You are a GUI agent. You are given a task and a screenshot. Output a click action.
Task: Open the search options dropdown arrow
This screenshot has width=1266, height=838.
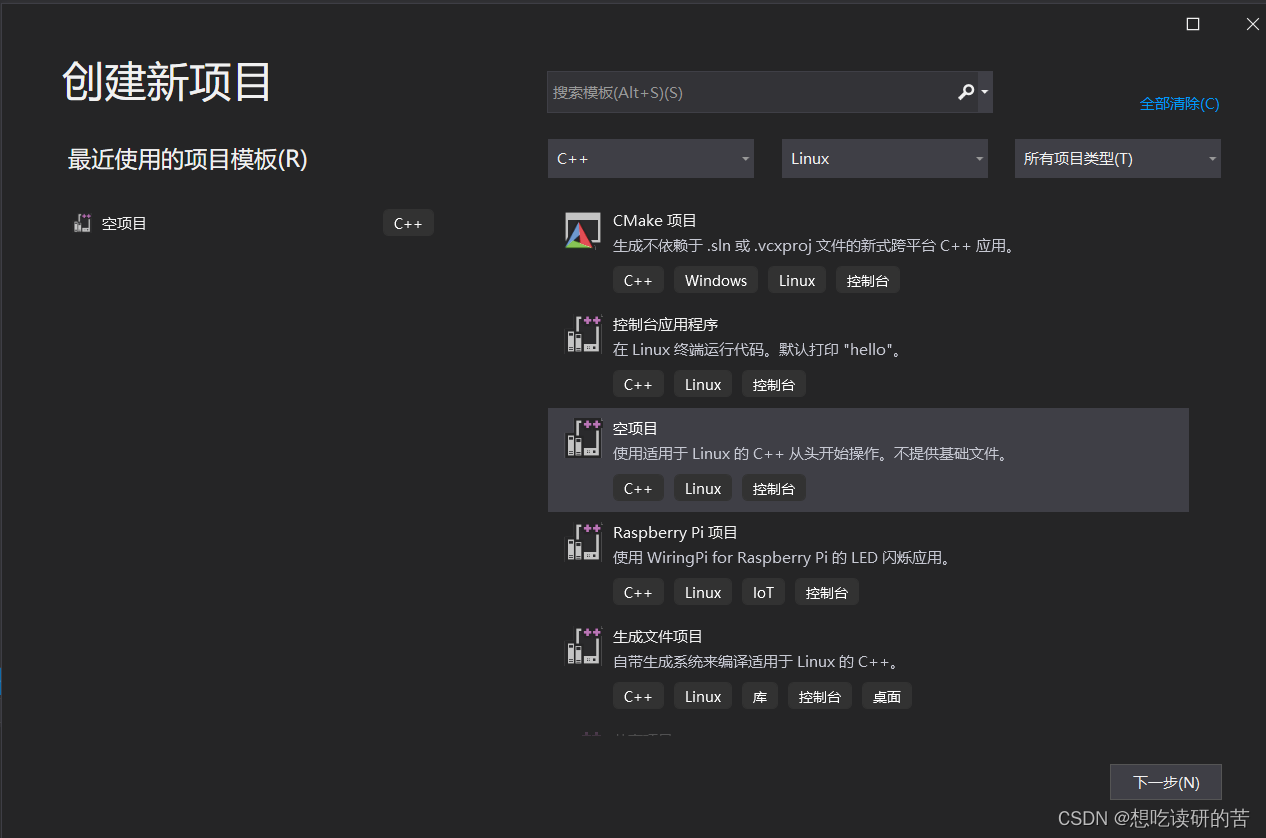984,92
